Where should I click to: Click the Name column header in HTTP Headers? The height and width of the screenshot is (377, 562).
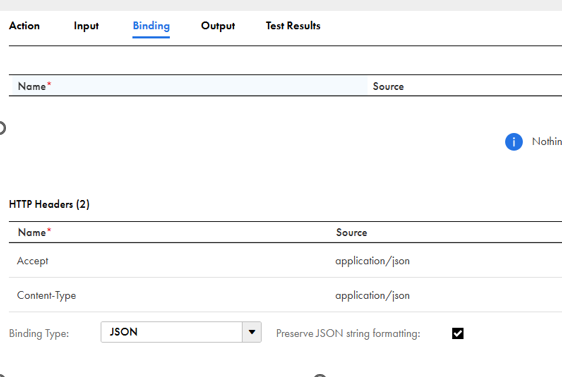pos(34,232)
